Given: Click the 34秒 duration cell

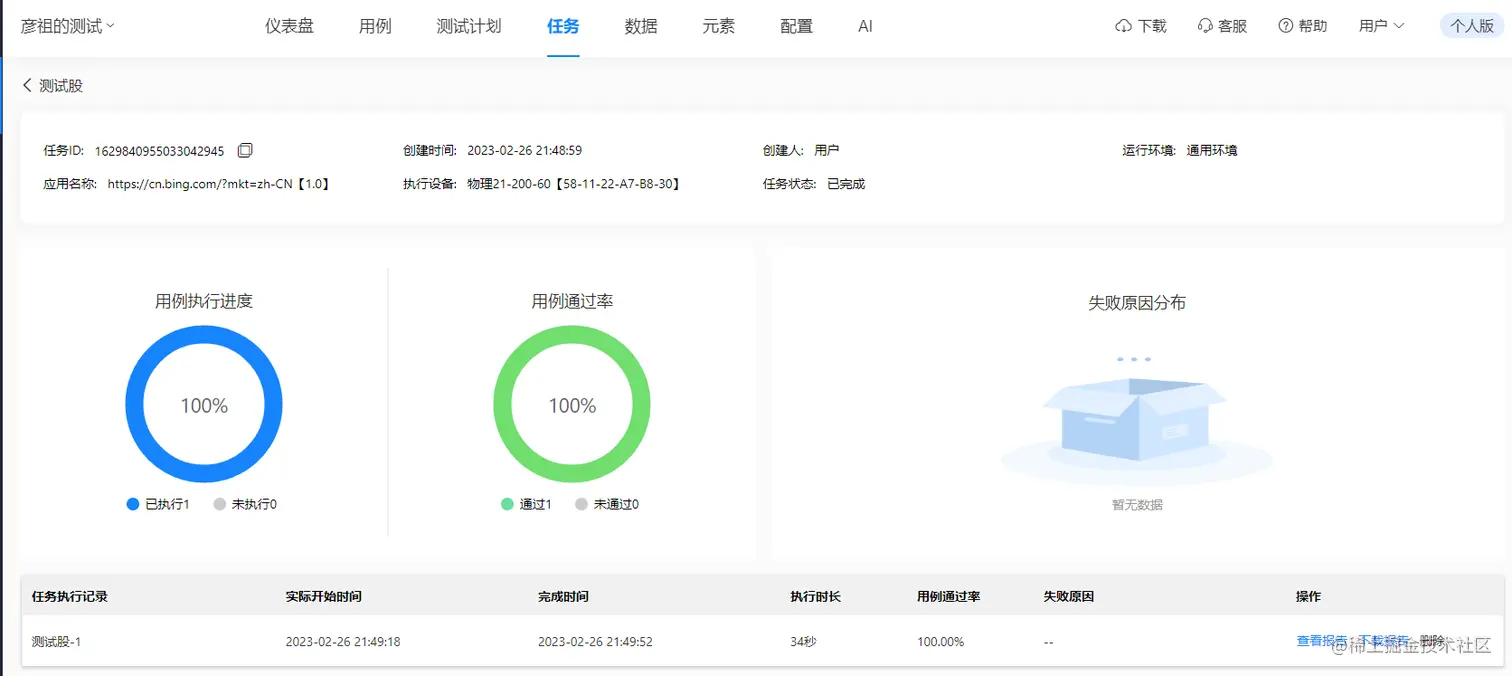Looking at the screenshot, I should coord(803,641).
